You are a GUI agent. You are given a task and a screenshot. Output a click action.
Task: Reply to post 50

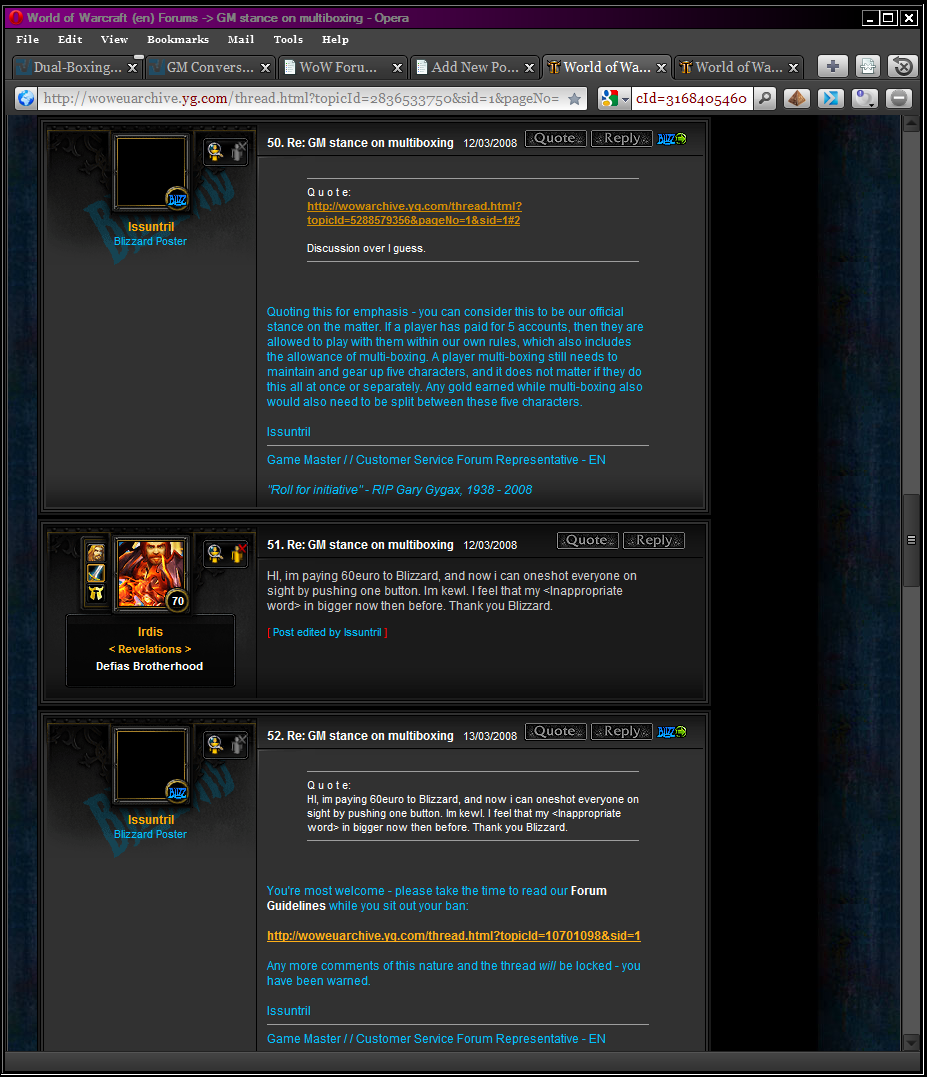[x=621, y=138]
